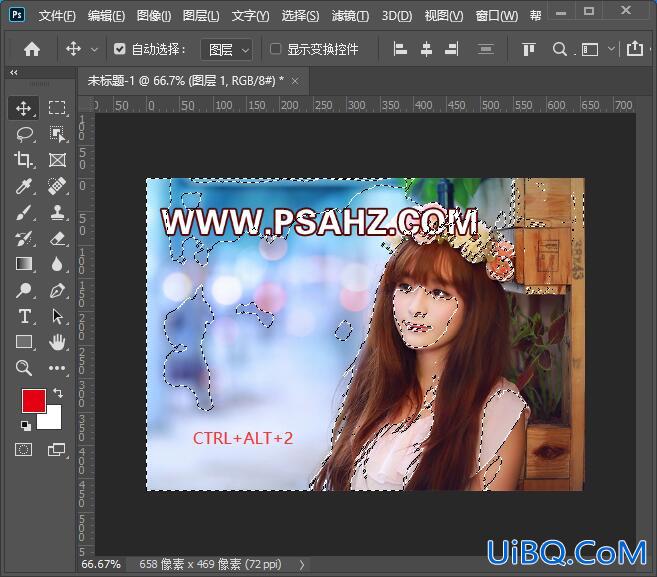Select the Blur tool
This screenshot has width=657, height=577.
point(57,264)
